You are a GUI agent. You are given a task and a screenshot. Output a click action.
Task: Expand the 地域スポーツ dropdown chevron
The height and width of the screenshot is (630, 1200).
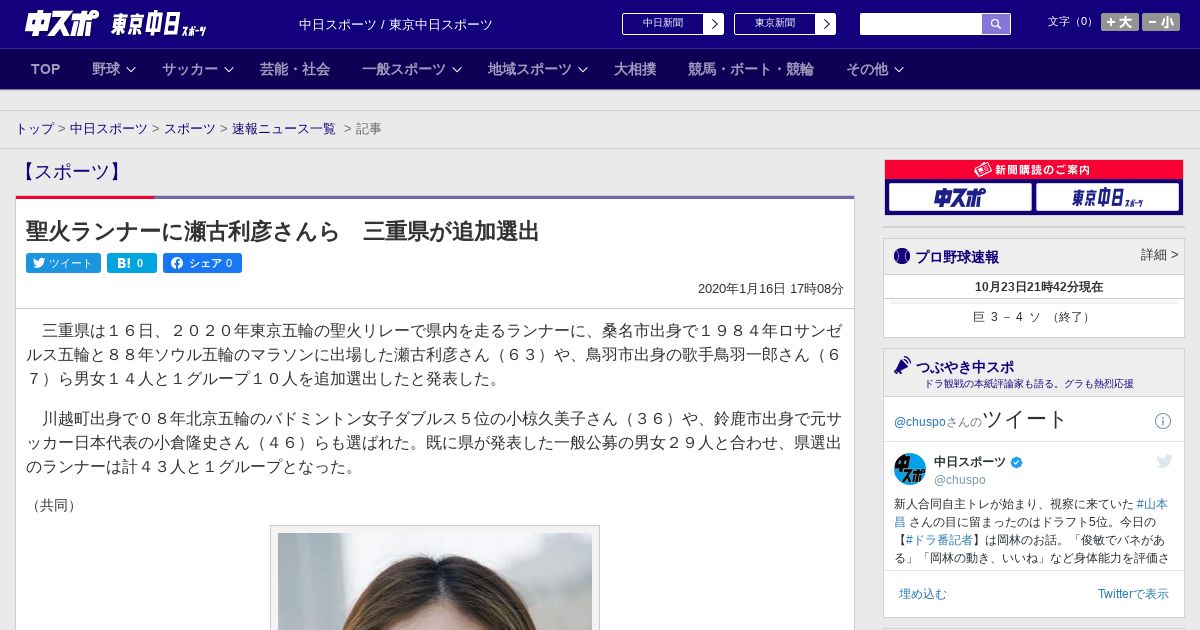[583, 70]
